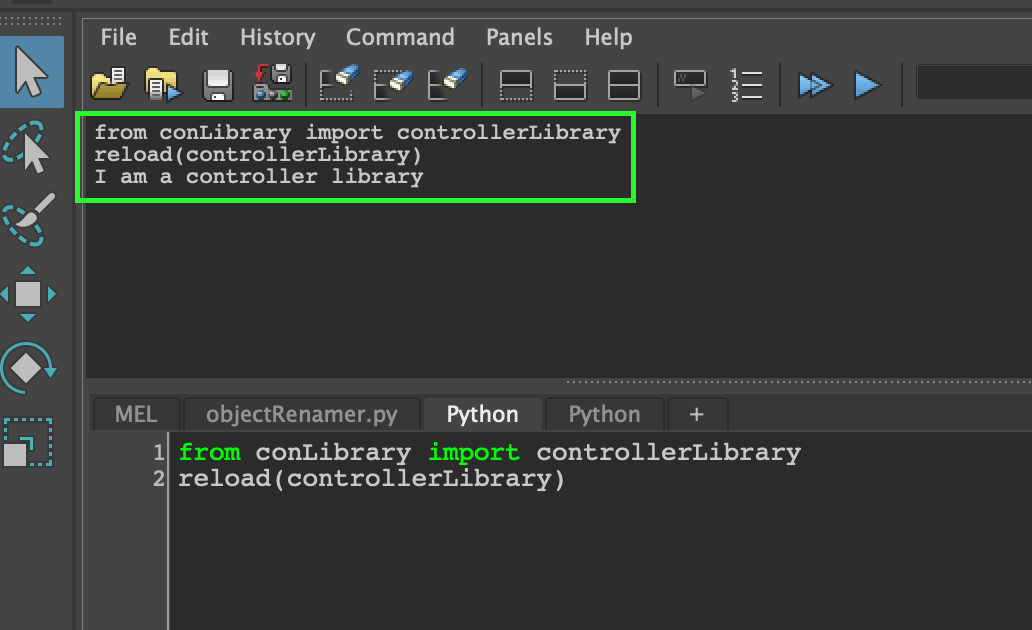Click Save Script to Shelf icon
1032x630 pixels.
[x=272, y=84]
